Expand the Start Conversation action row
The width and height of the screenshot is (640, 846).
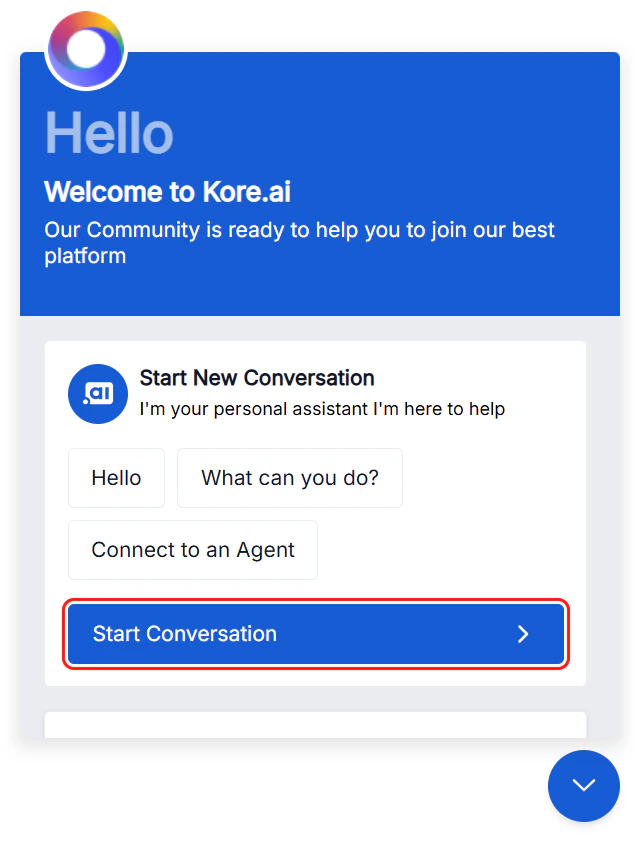[x=315, y=634]
